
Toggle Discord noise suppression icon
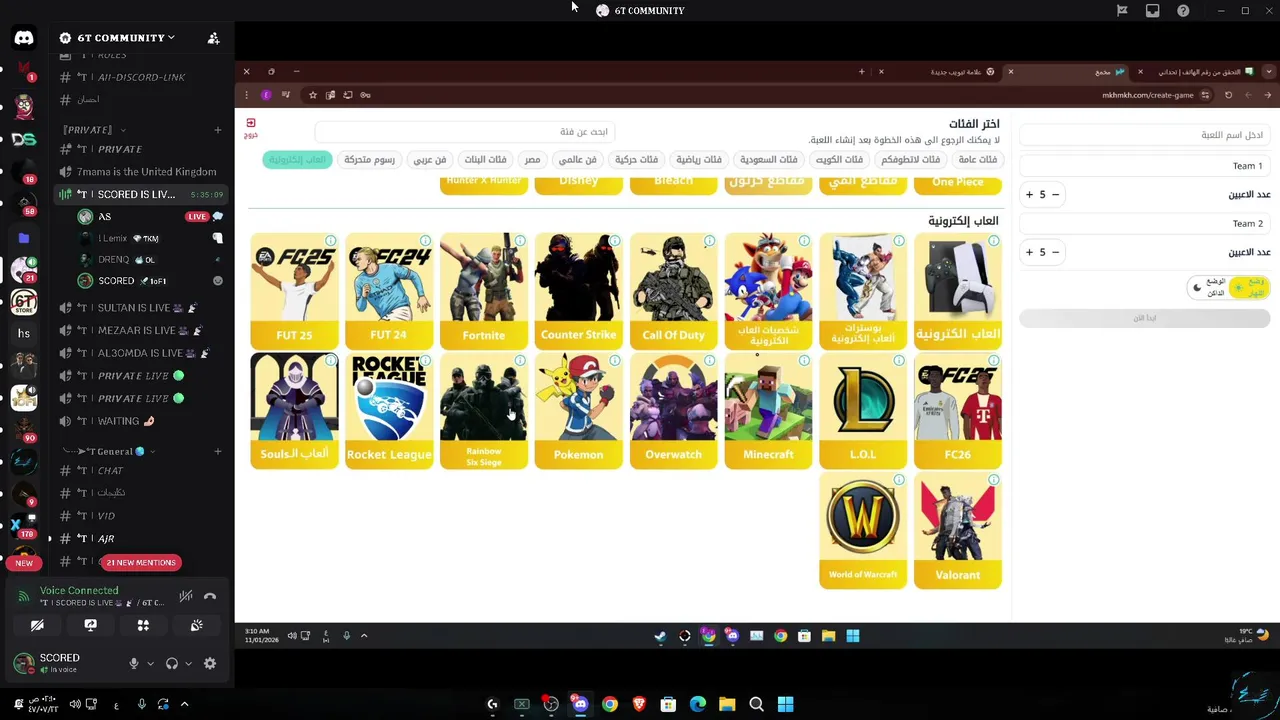[x=186, y=597]
